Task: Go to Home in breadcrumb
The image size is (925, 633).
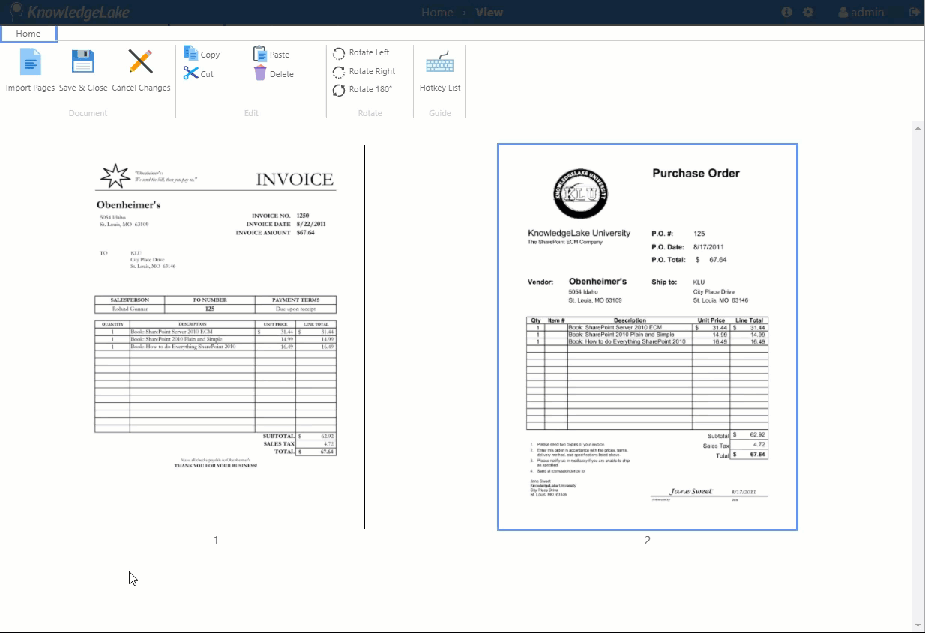Action: [x=437, y=12]
